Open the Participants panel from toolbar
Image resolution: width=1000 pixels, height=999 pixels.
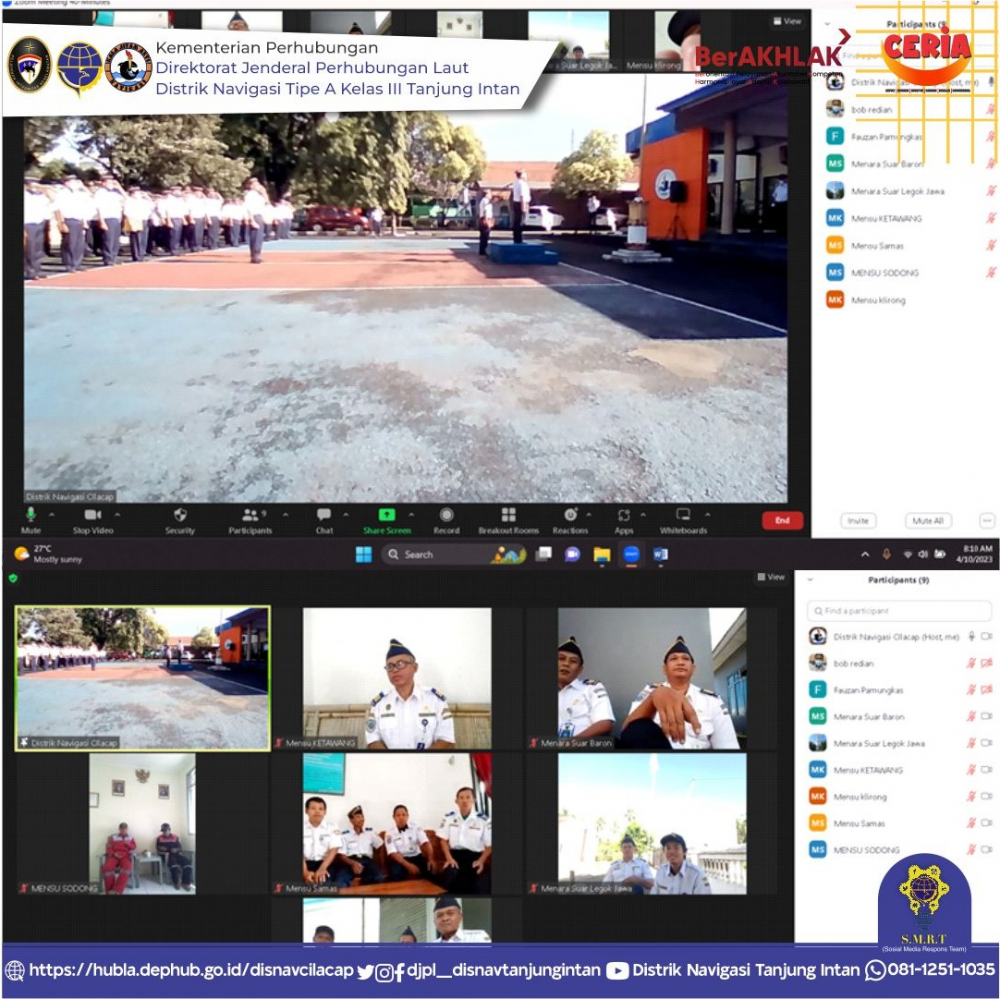[x=250, y=520]
